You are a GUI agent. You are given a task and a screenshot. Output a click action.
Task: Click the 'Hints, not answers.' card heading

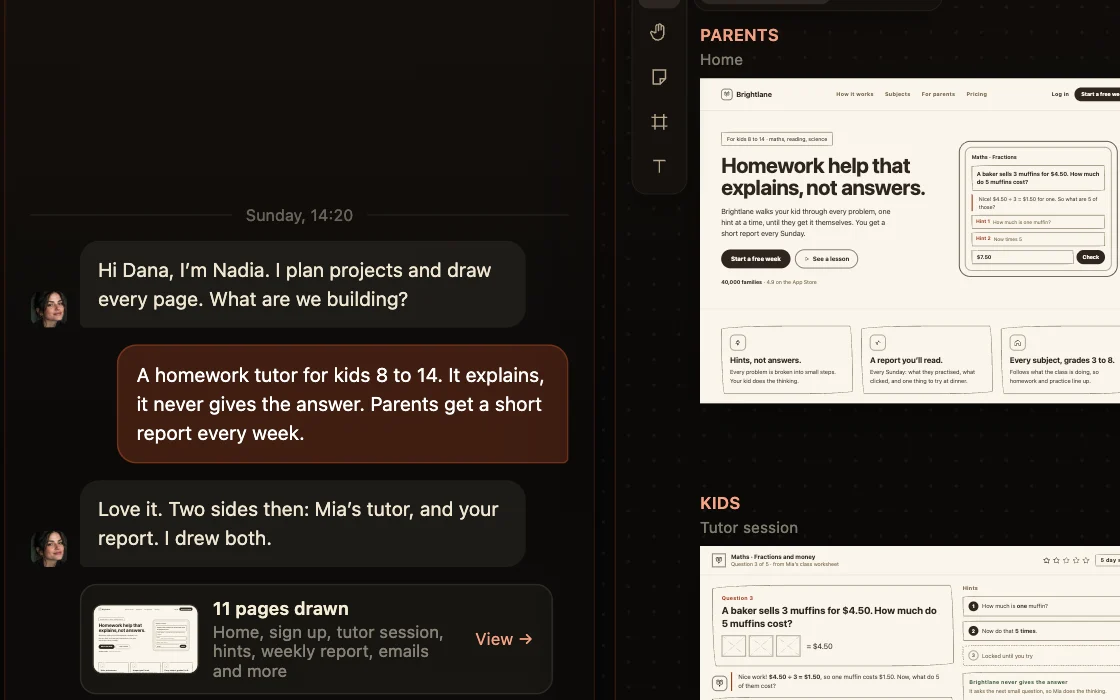coord(765,361)
